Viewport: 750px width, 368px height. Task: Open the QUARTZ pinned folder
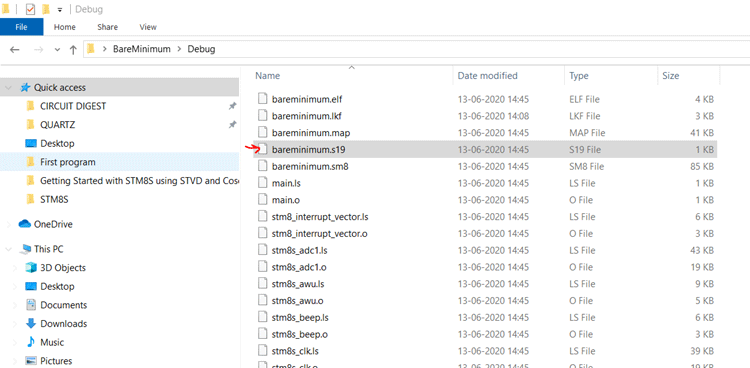click(57, 125)
